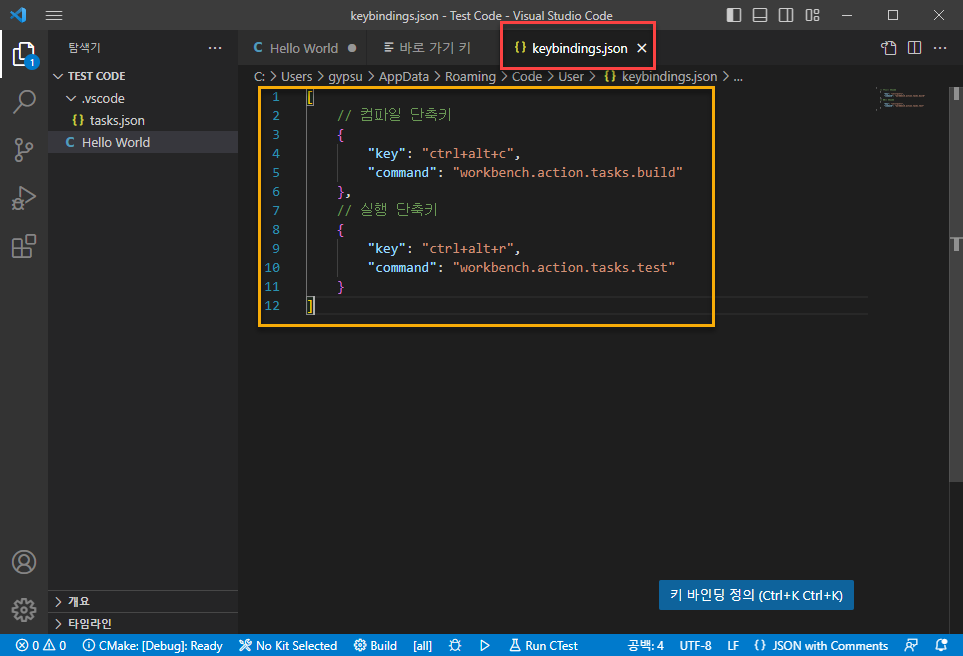Click the breadcrumb trailing ellipsis
This screenshot has width=963, height=656.
pyautogui.click(x=738, y=77)
